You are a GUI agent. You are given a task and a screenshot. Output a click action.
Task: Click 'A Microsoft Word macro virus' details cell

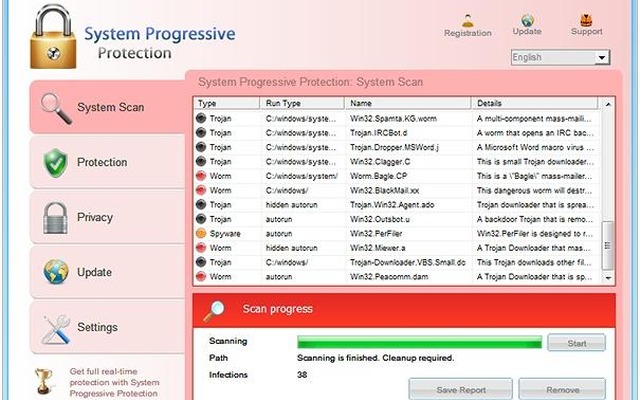click(536, 147)
